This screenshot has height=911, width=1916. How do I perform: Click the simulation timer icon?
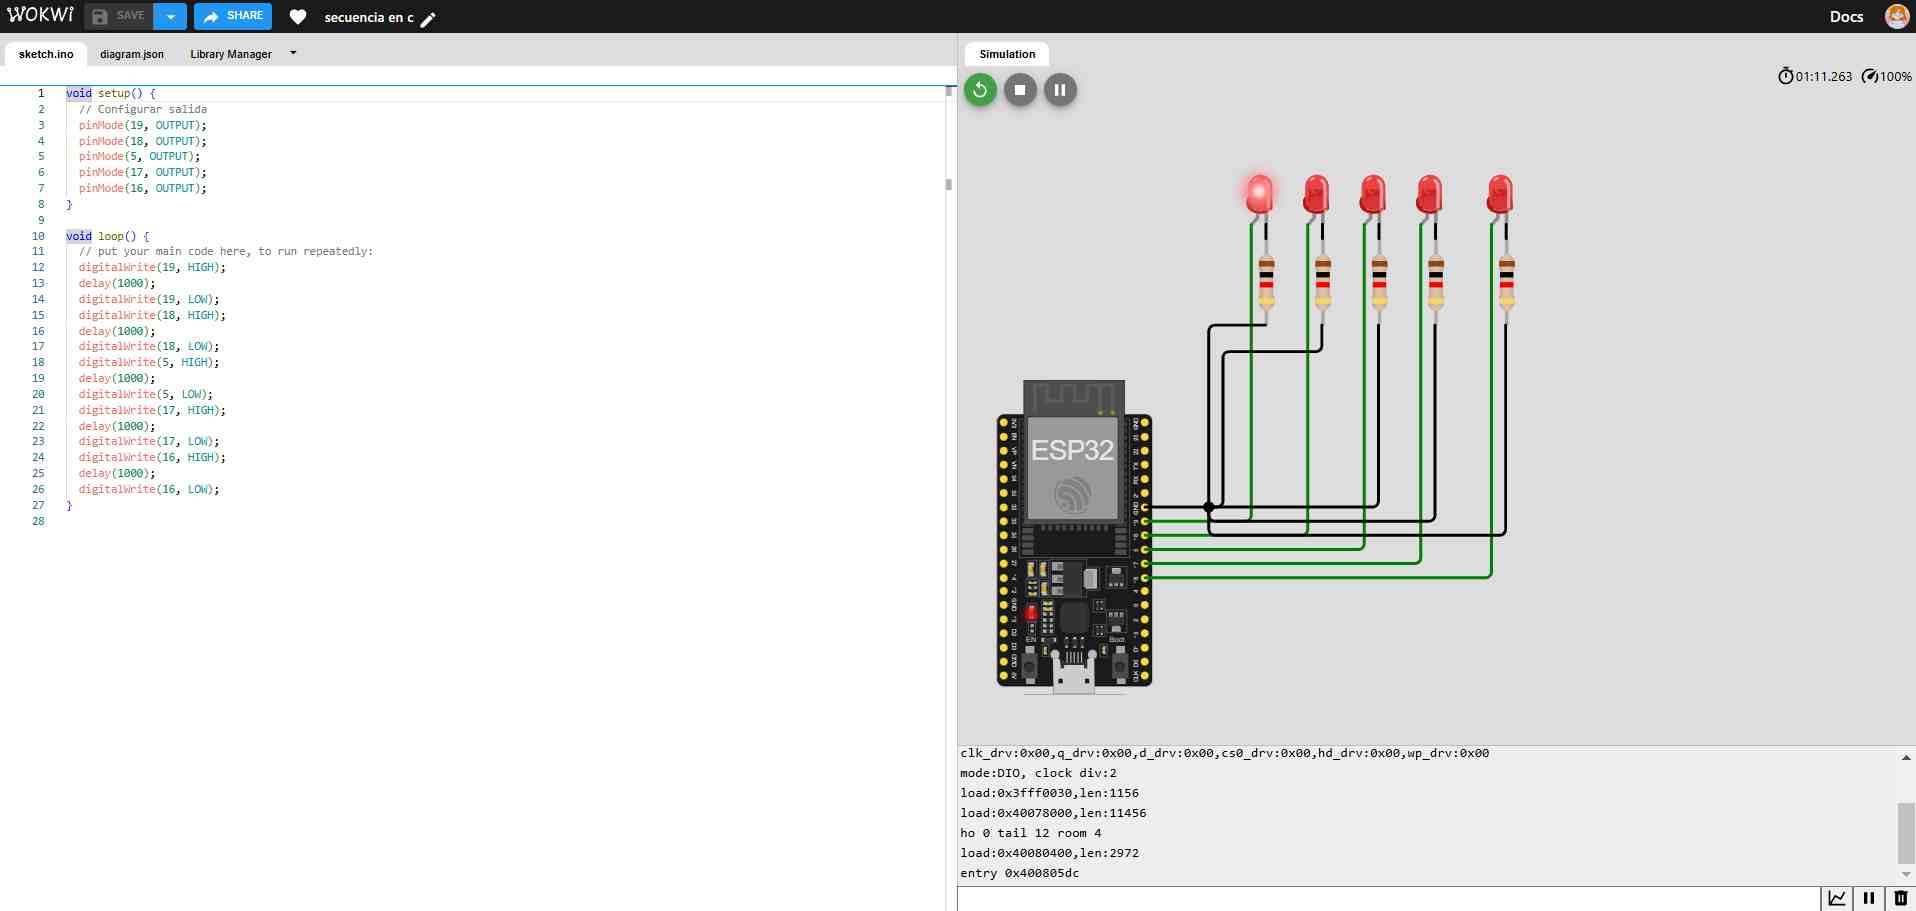pos(1785,76)
